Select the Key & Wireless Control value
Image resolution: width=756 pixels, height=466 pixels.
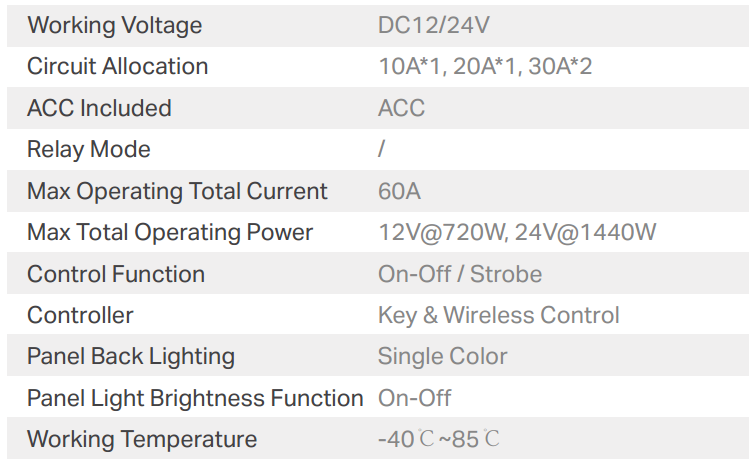click(498, 316)
